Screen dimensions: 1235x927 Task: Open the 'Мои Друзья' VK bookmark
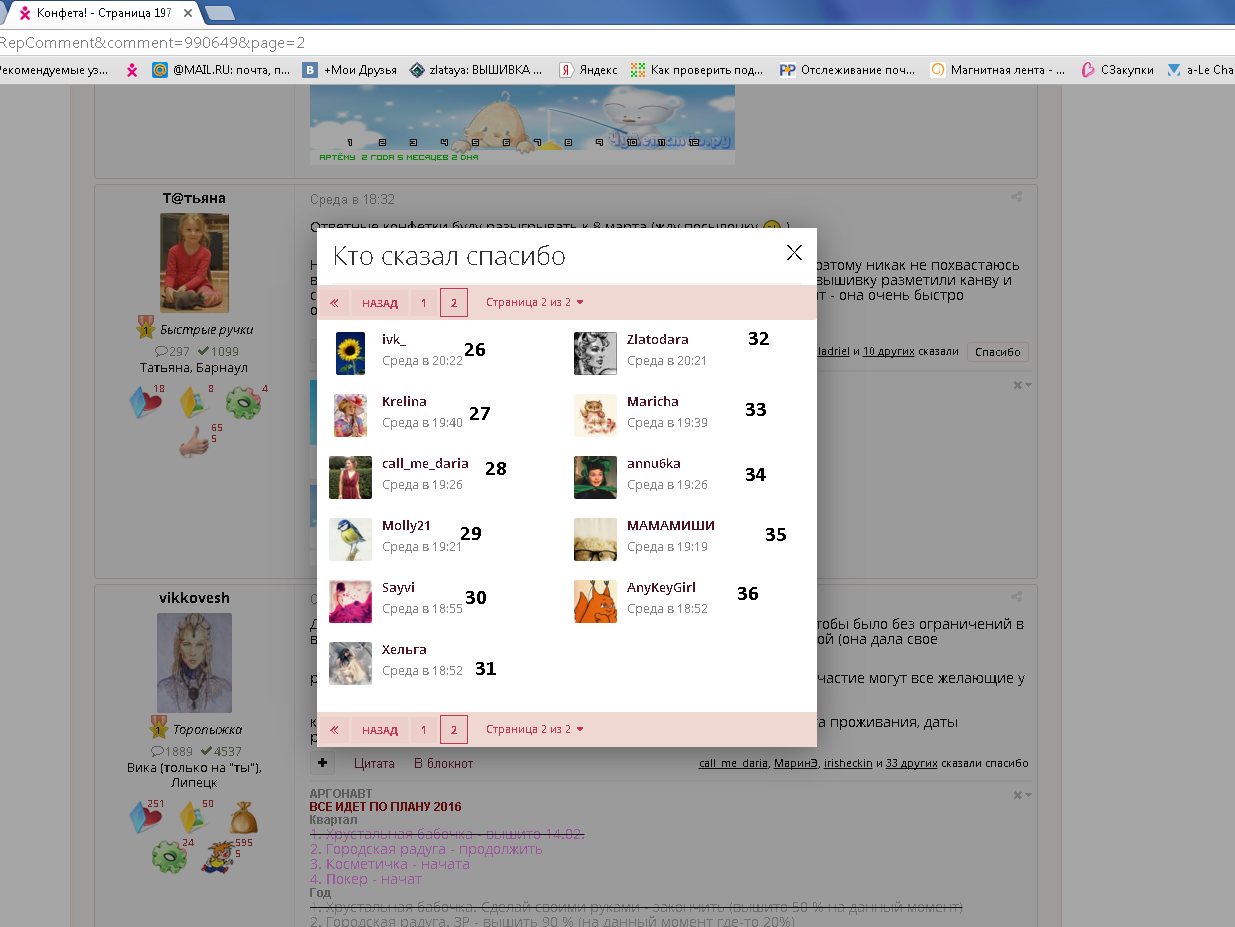(x=351, y=70)
